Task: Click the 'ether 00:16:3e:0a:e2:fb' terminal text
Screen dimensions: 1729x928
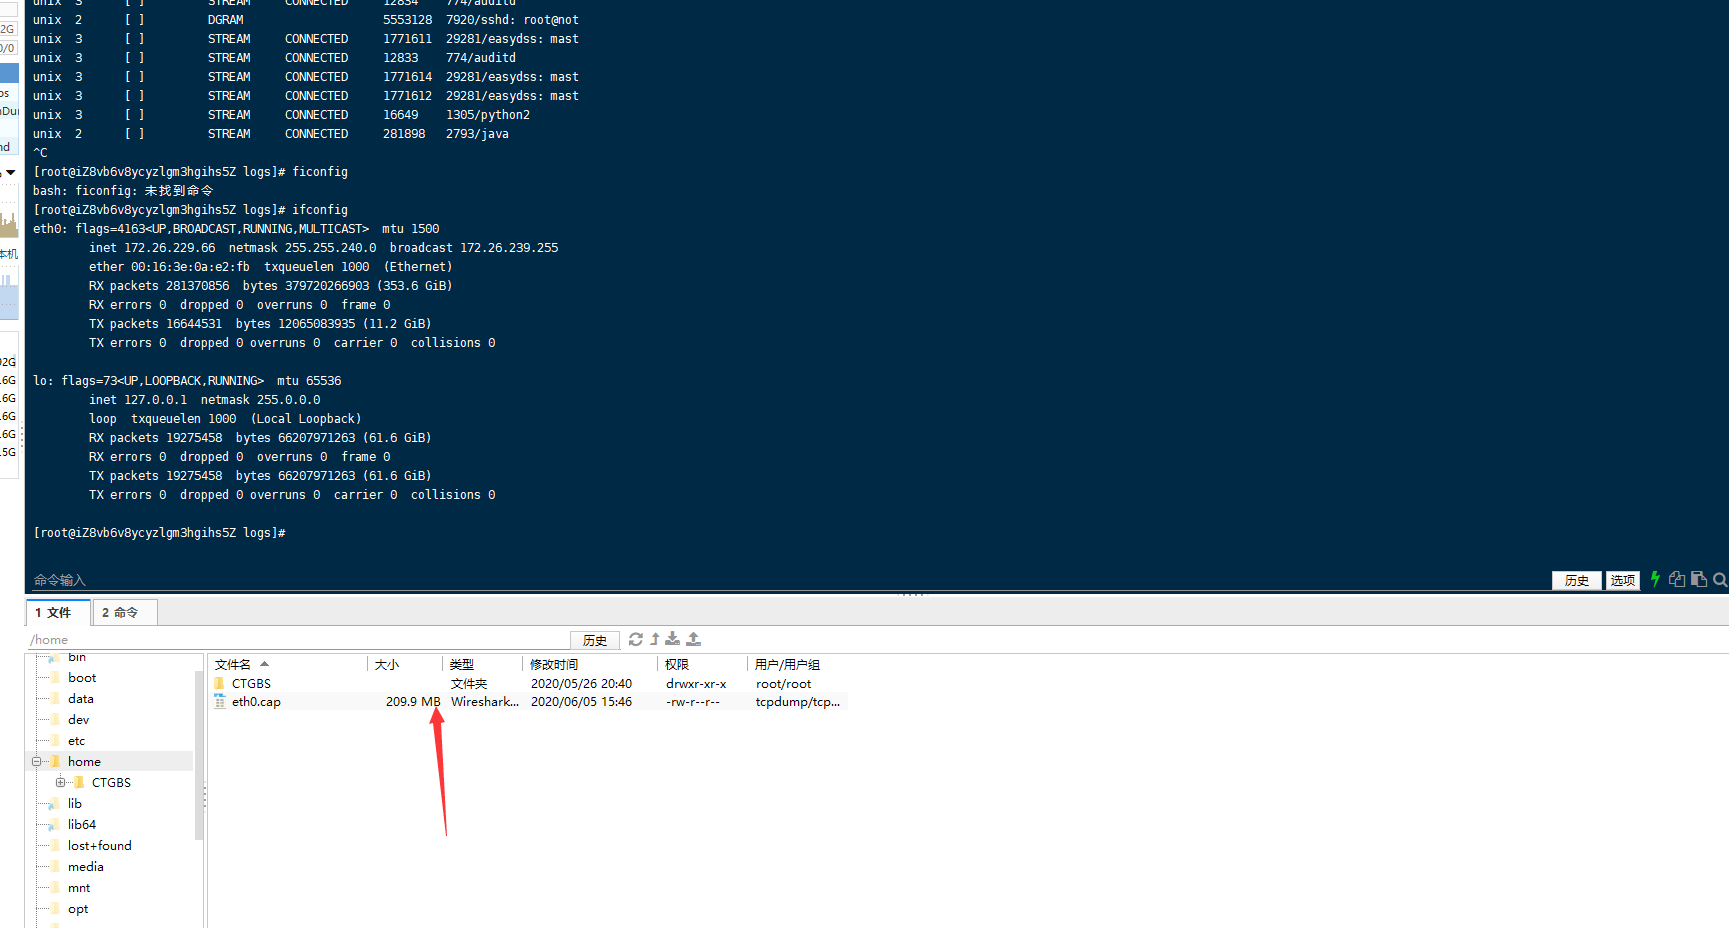Action: 169,267
